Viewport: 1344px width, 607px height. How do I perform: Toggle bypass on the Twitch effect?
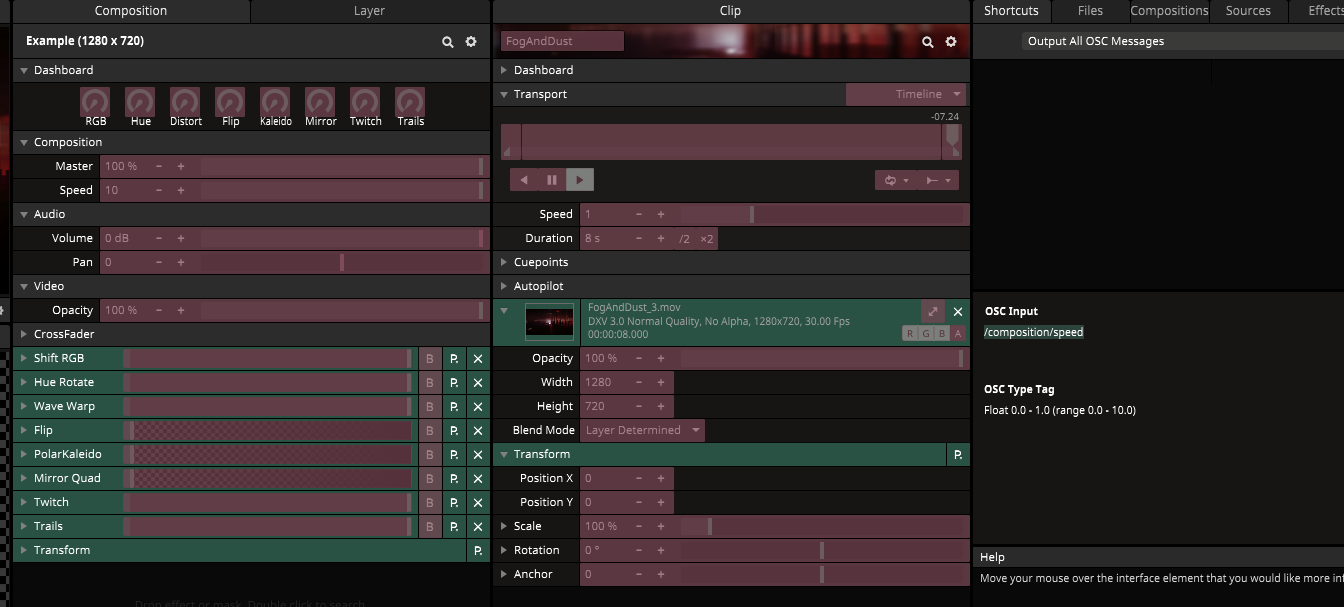point(430,502)
